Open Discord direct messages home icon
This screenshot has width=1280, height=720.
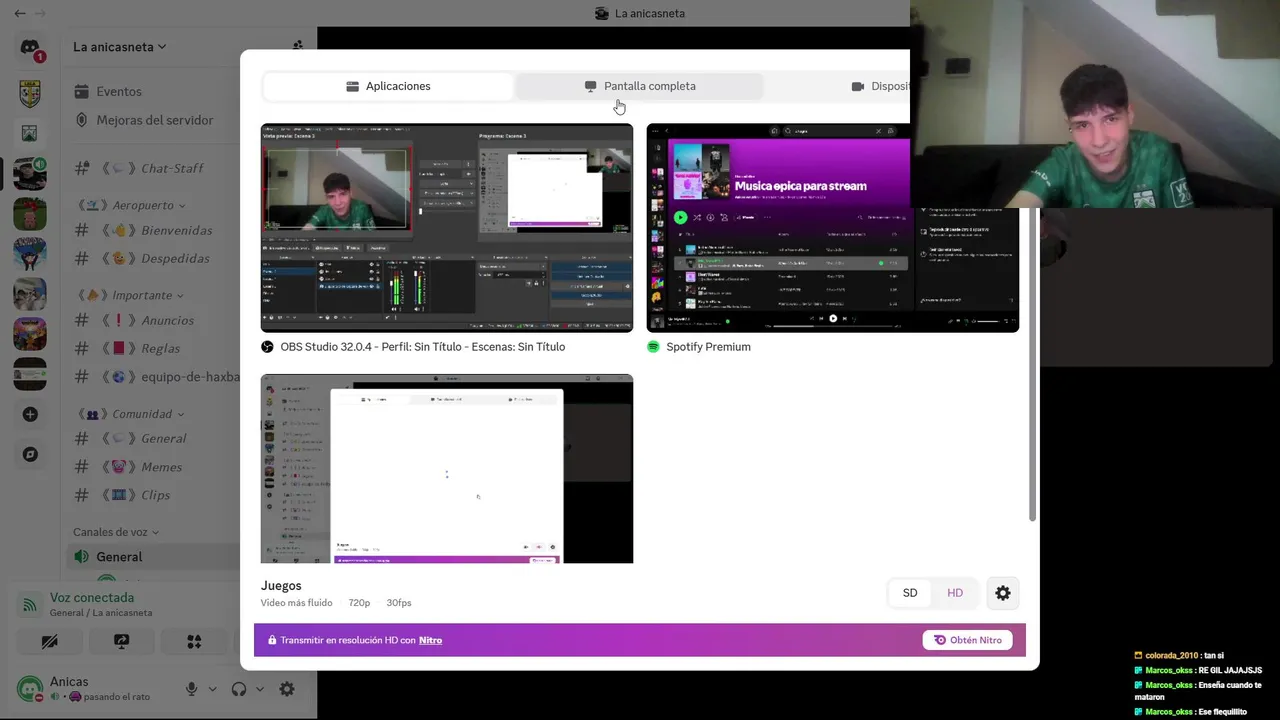click(30, 48)
